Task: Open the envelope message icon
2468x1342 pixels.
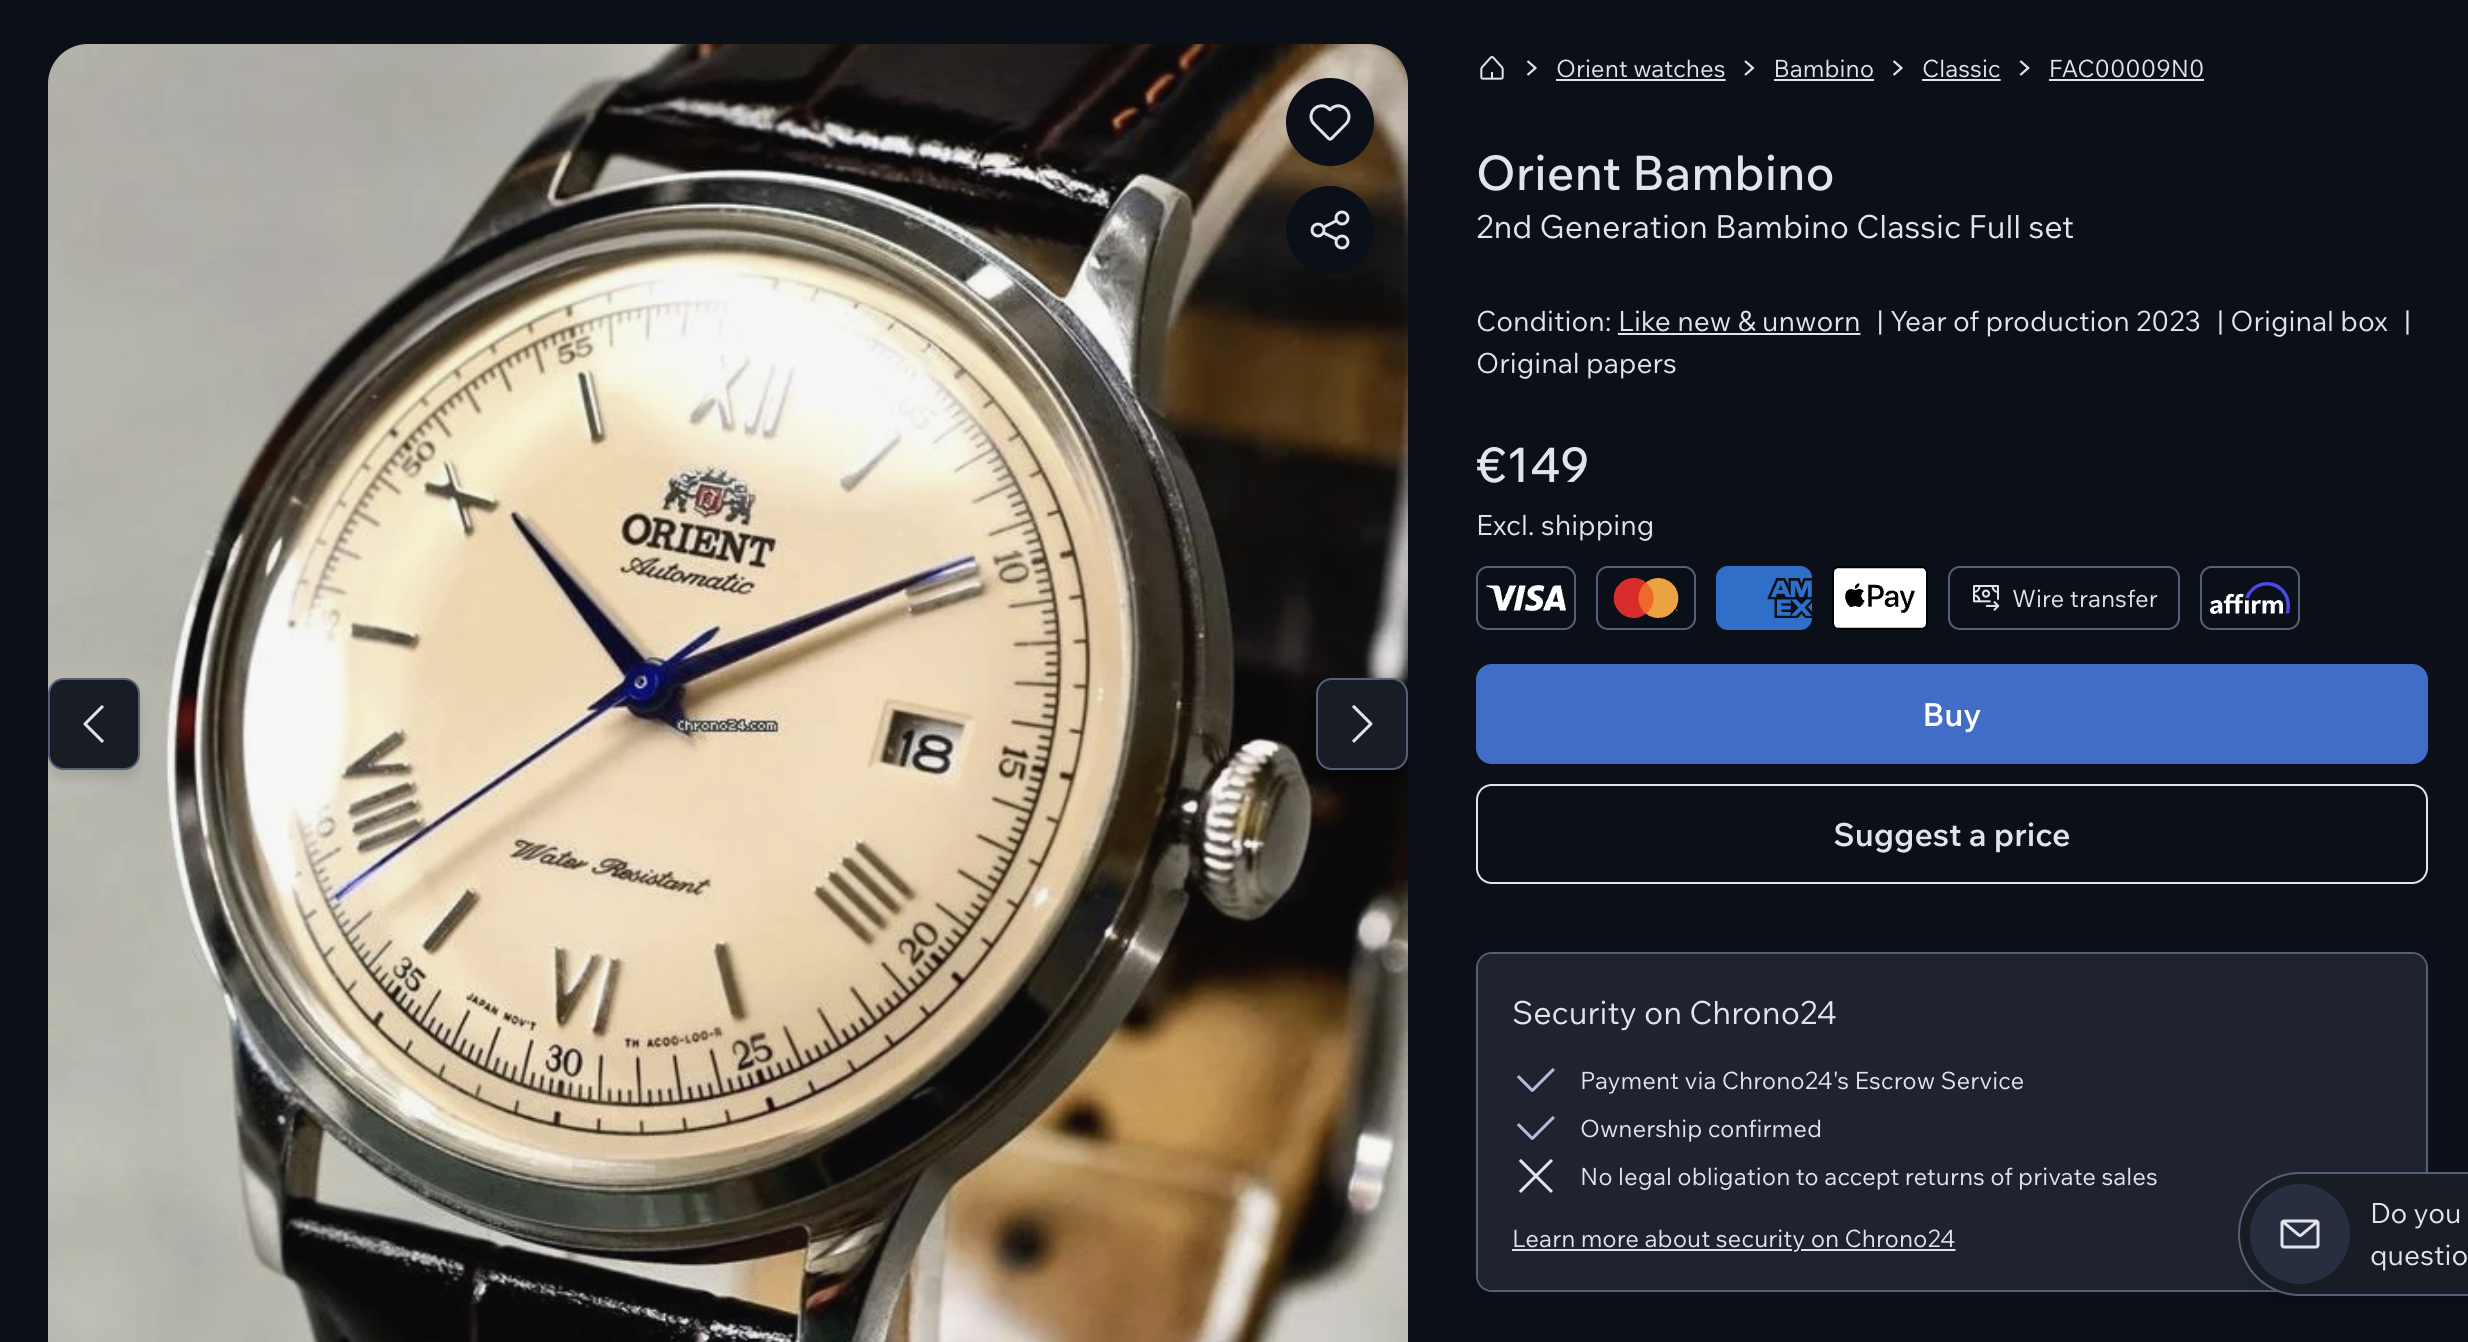Action: (2300, 1234)
